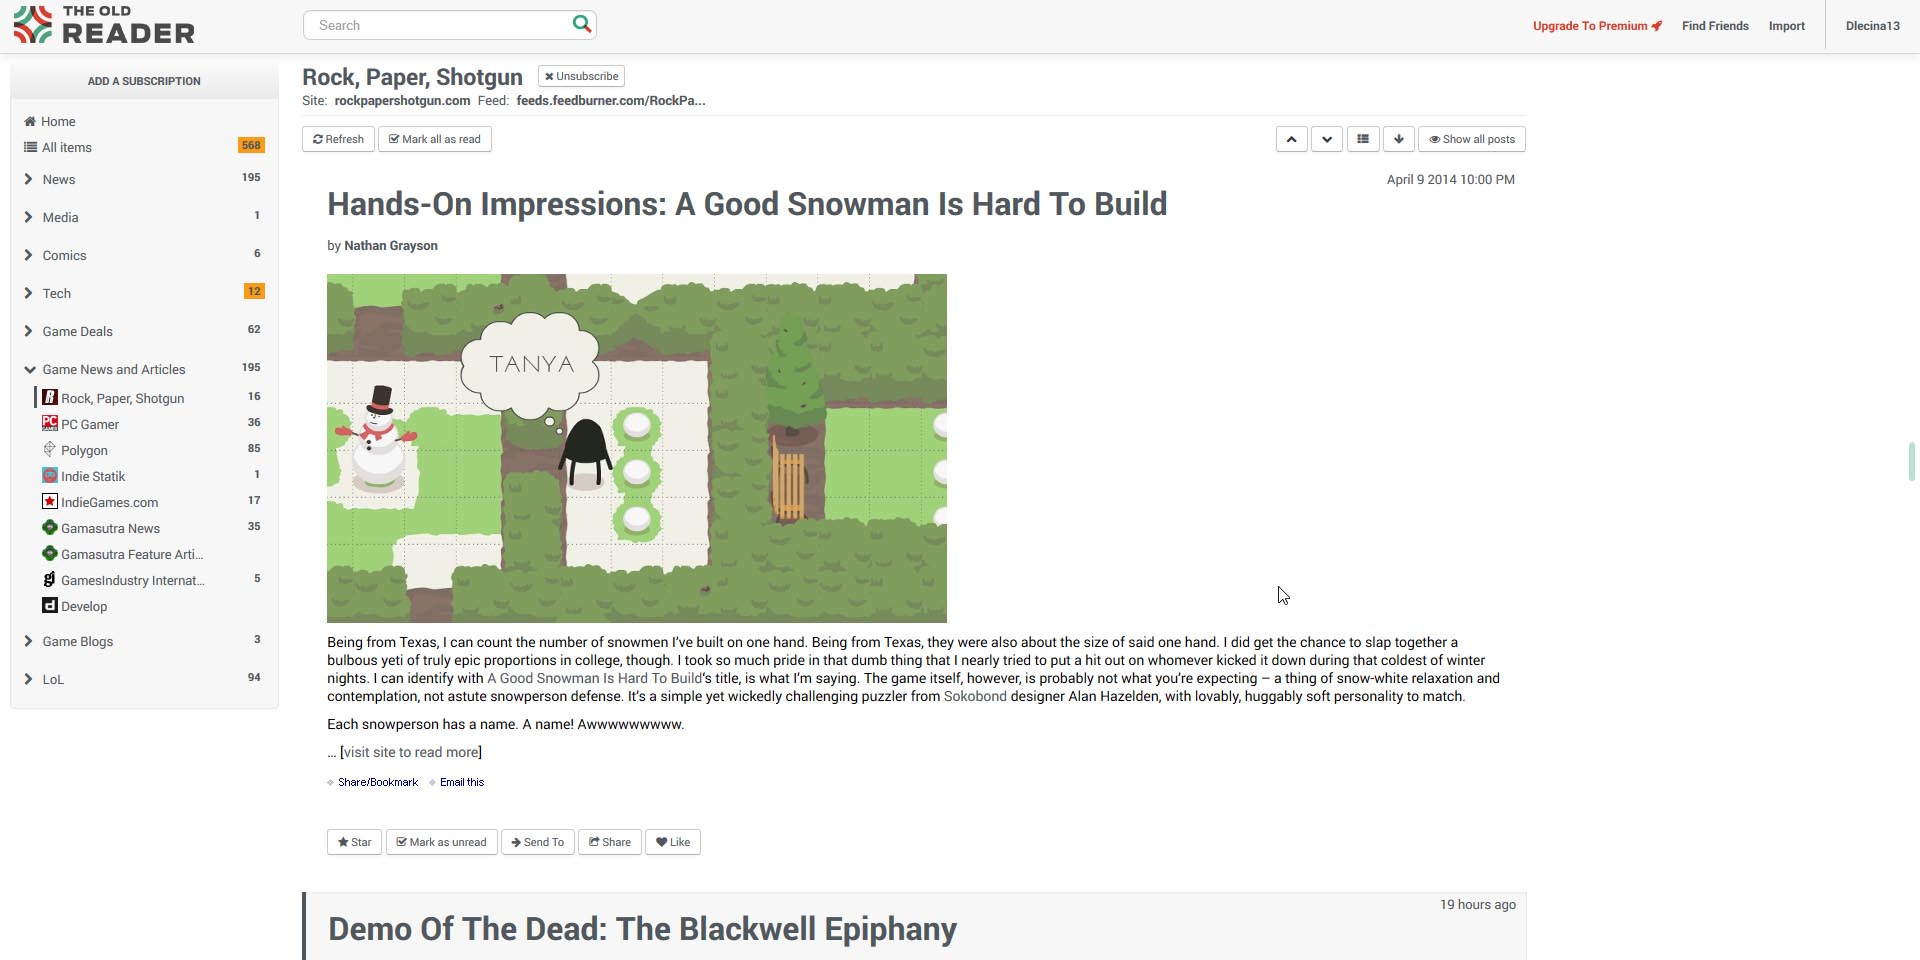Collapse the Game News and Articles folder

point(29,369)
